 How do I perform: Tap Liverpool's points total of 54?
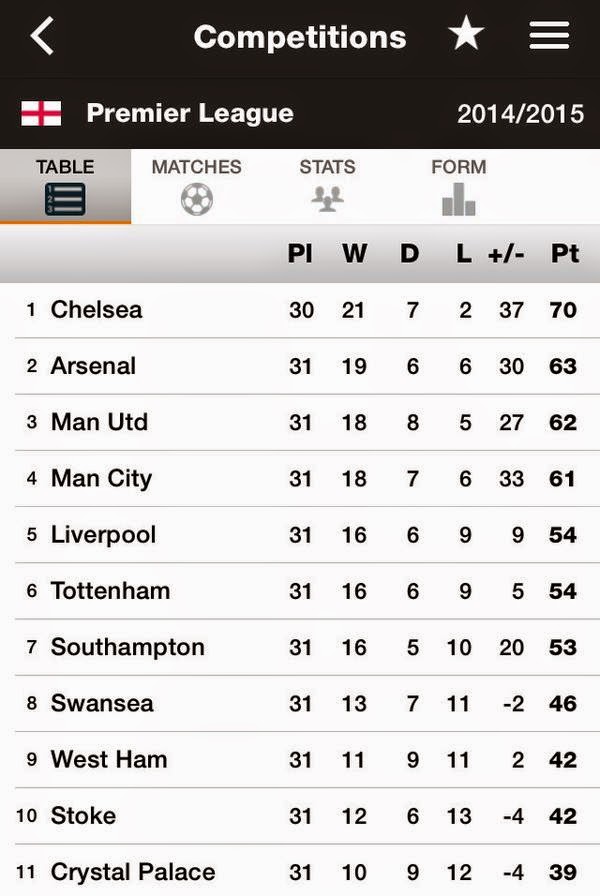pyautogui.click(x=563, y=534)
